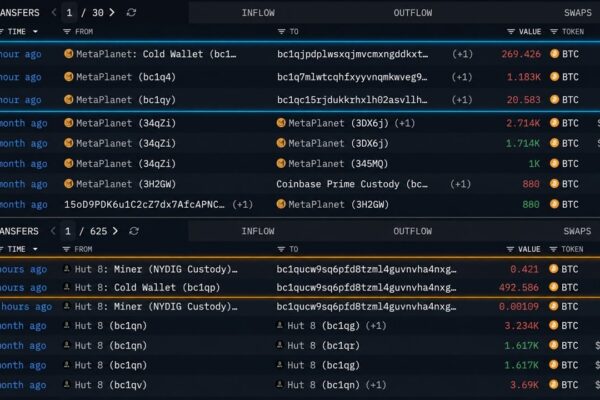Click the Coinbase Prime Custody recipient
The width and height of the screenshot is (600, 400).
click(x=352, y=184)
